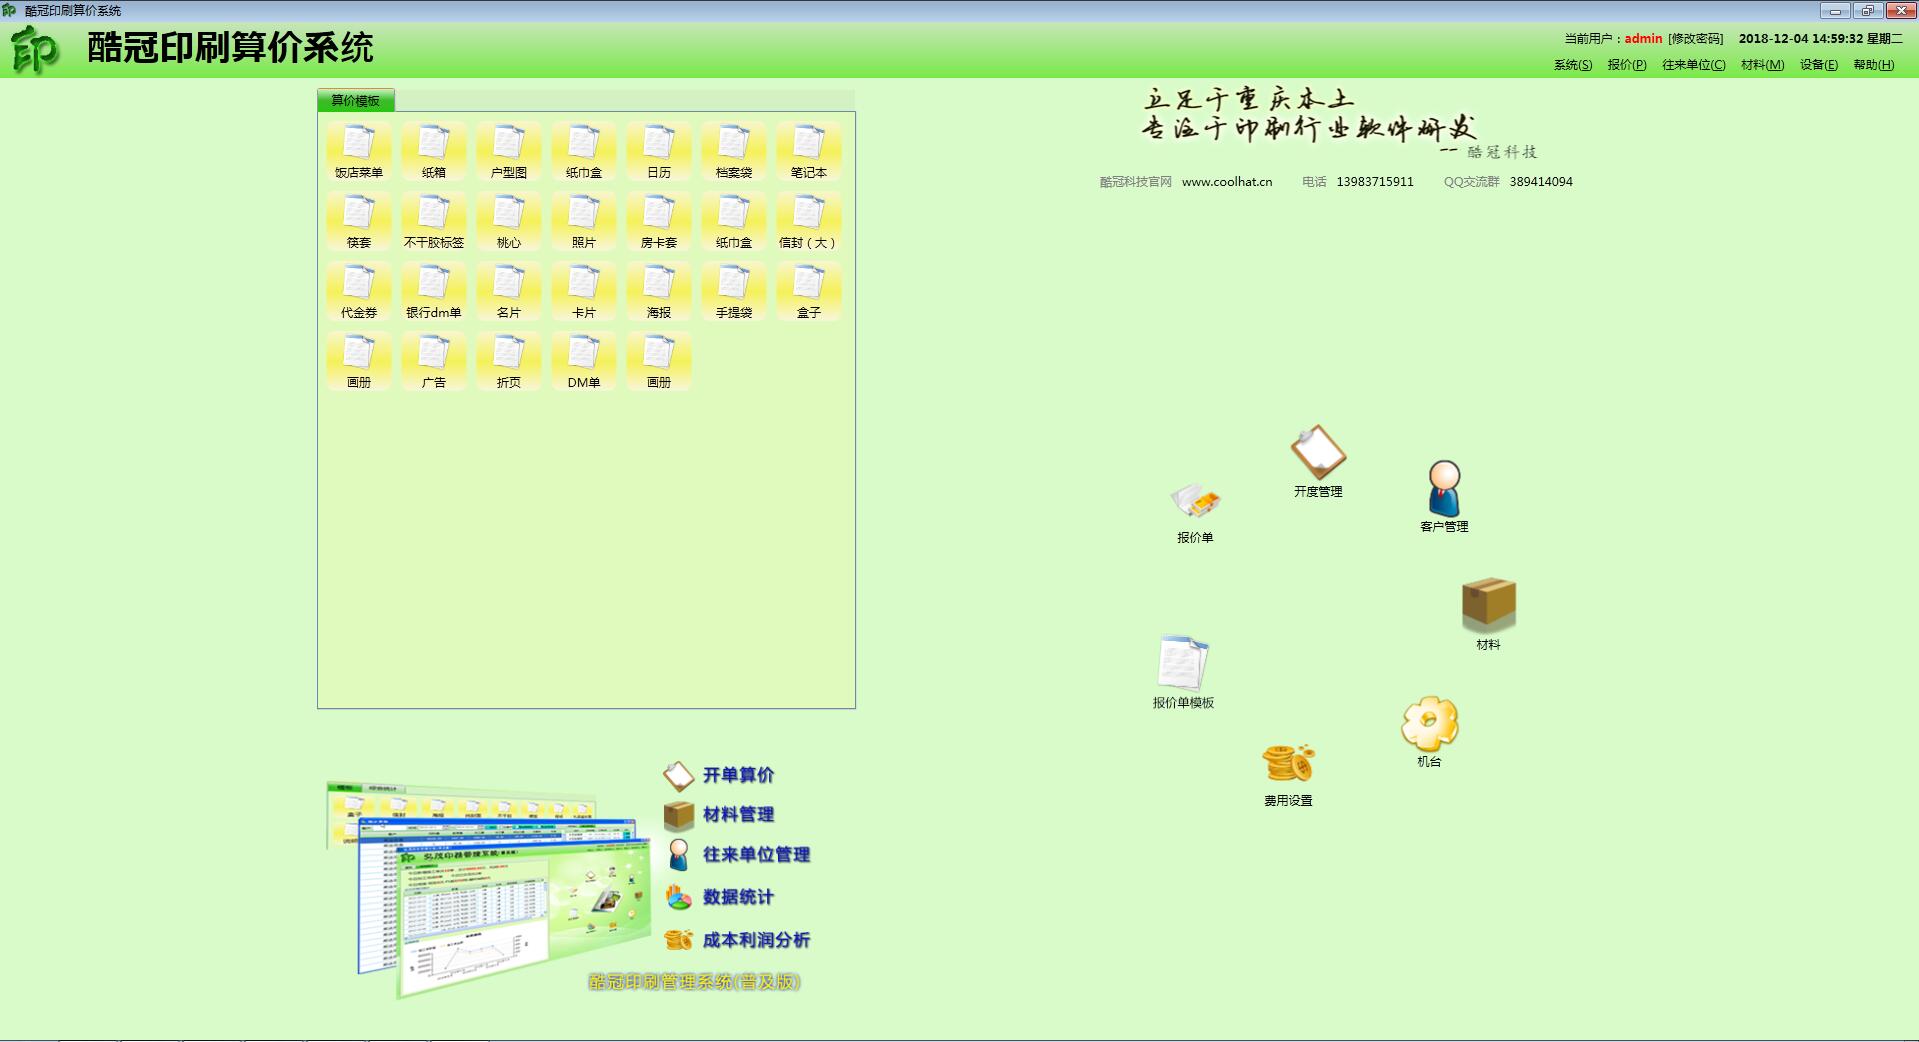The width and height of the screenshot is (1919, 1042).
Task: Select the 房卡套 template
Action: (659, 222)
